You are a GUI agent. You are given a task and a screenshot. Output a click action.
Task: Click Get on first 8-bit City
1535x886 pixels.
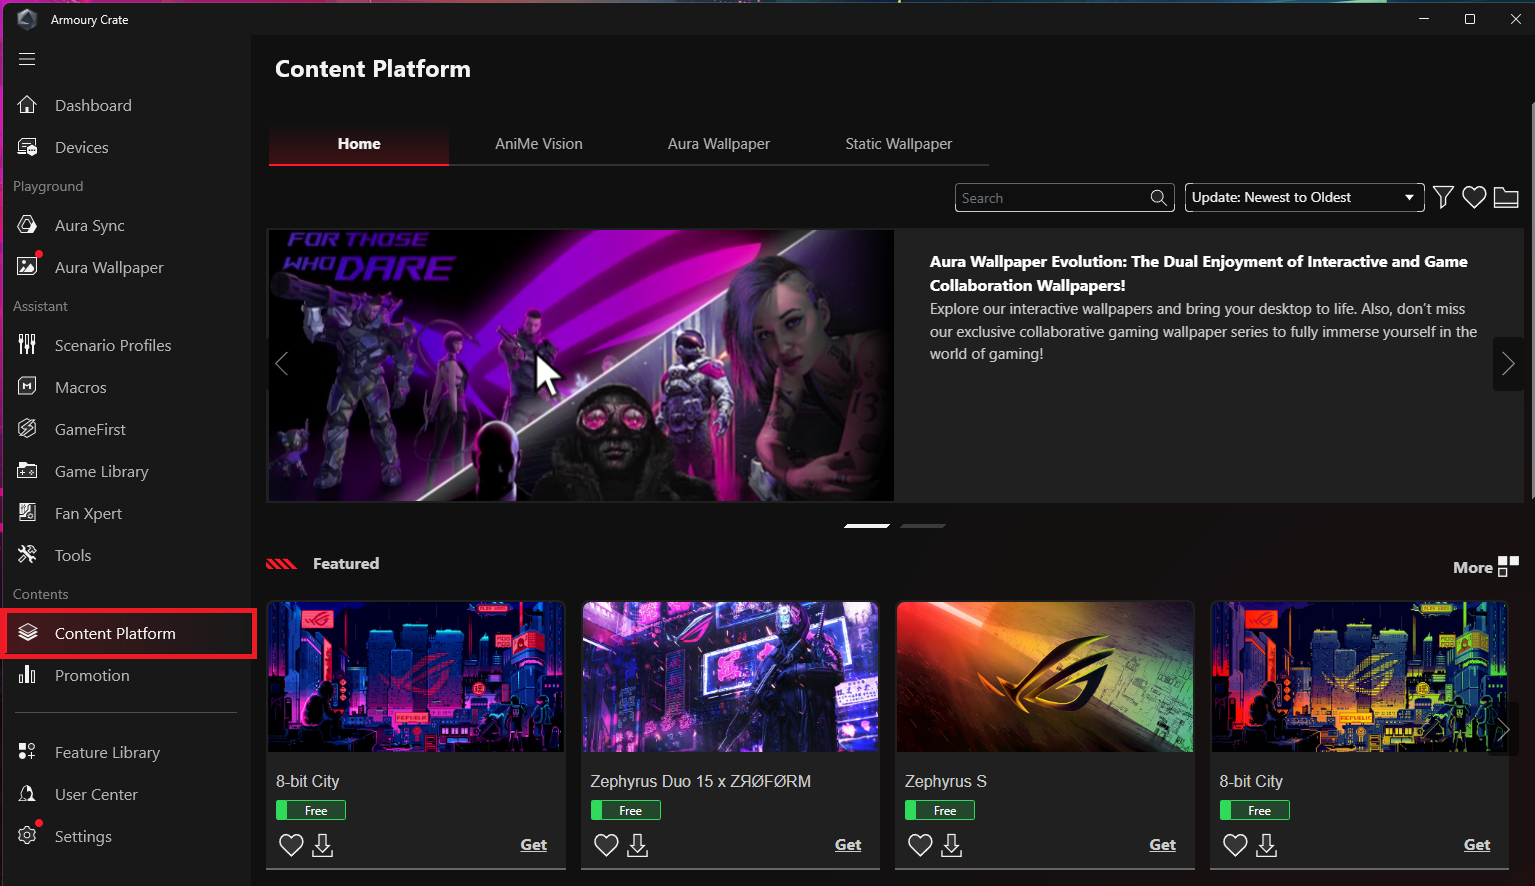click(x=534, y=845)
